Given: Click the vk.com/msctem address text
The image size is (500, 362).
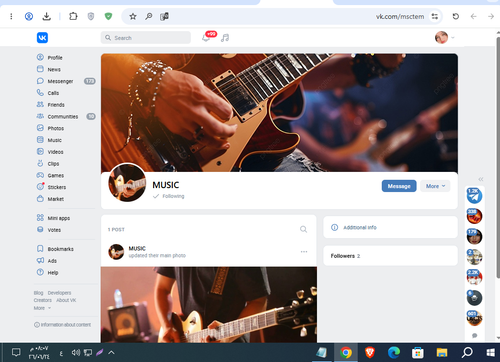Looking at the screenshot, I should (x=400, y=16).
